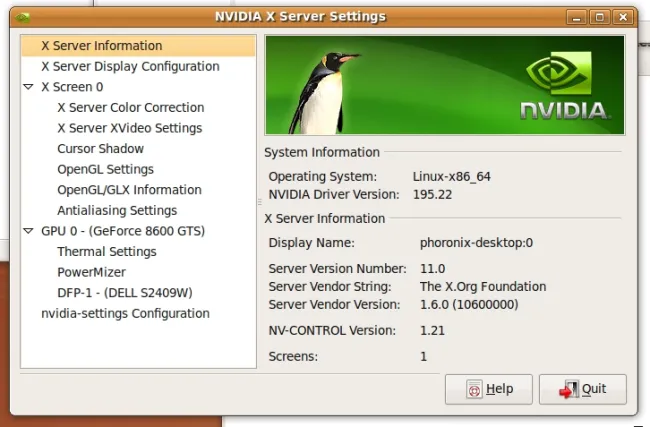The height and width of the screenshot is (427, 650).
Task: Click the Screens count value 1
Action: 423,357
